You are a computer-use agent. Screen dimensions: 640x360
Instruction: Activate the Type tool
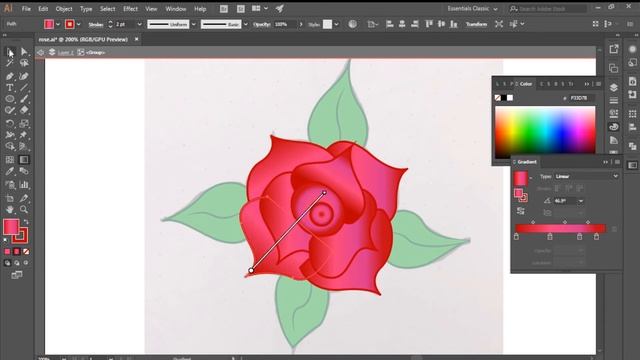[x=10, y=87]
